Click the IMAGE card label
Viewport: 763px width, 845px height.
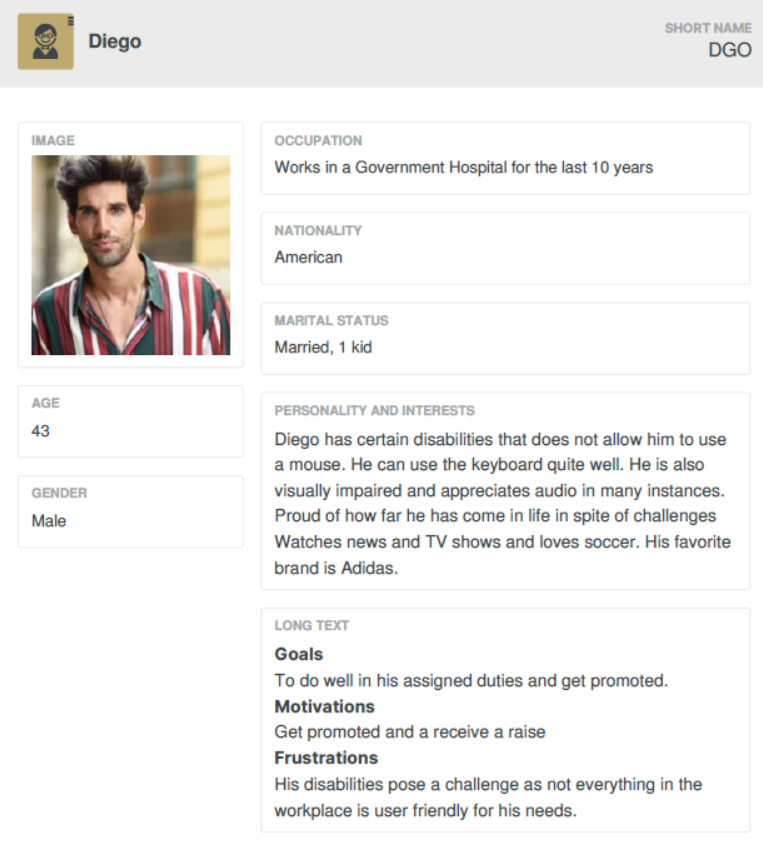coord(53,141)
